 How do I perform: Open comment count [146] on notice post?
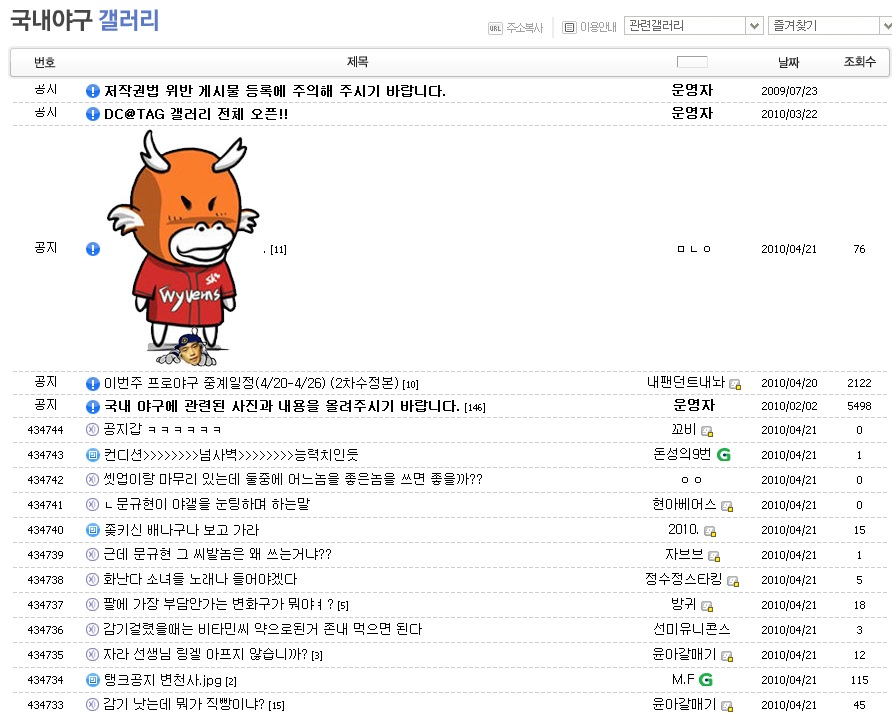pyautogui.click(x=475, y=407)
